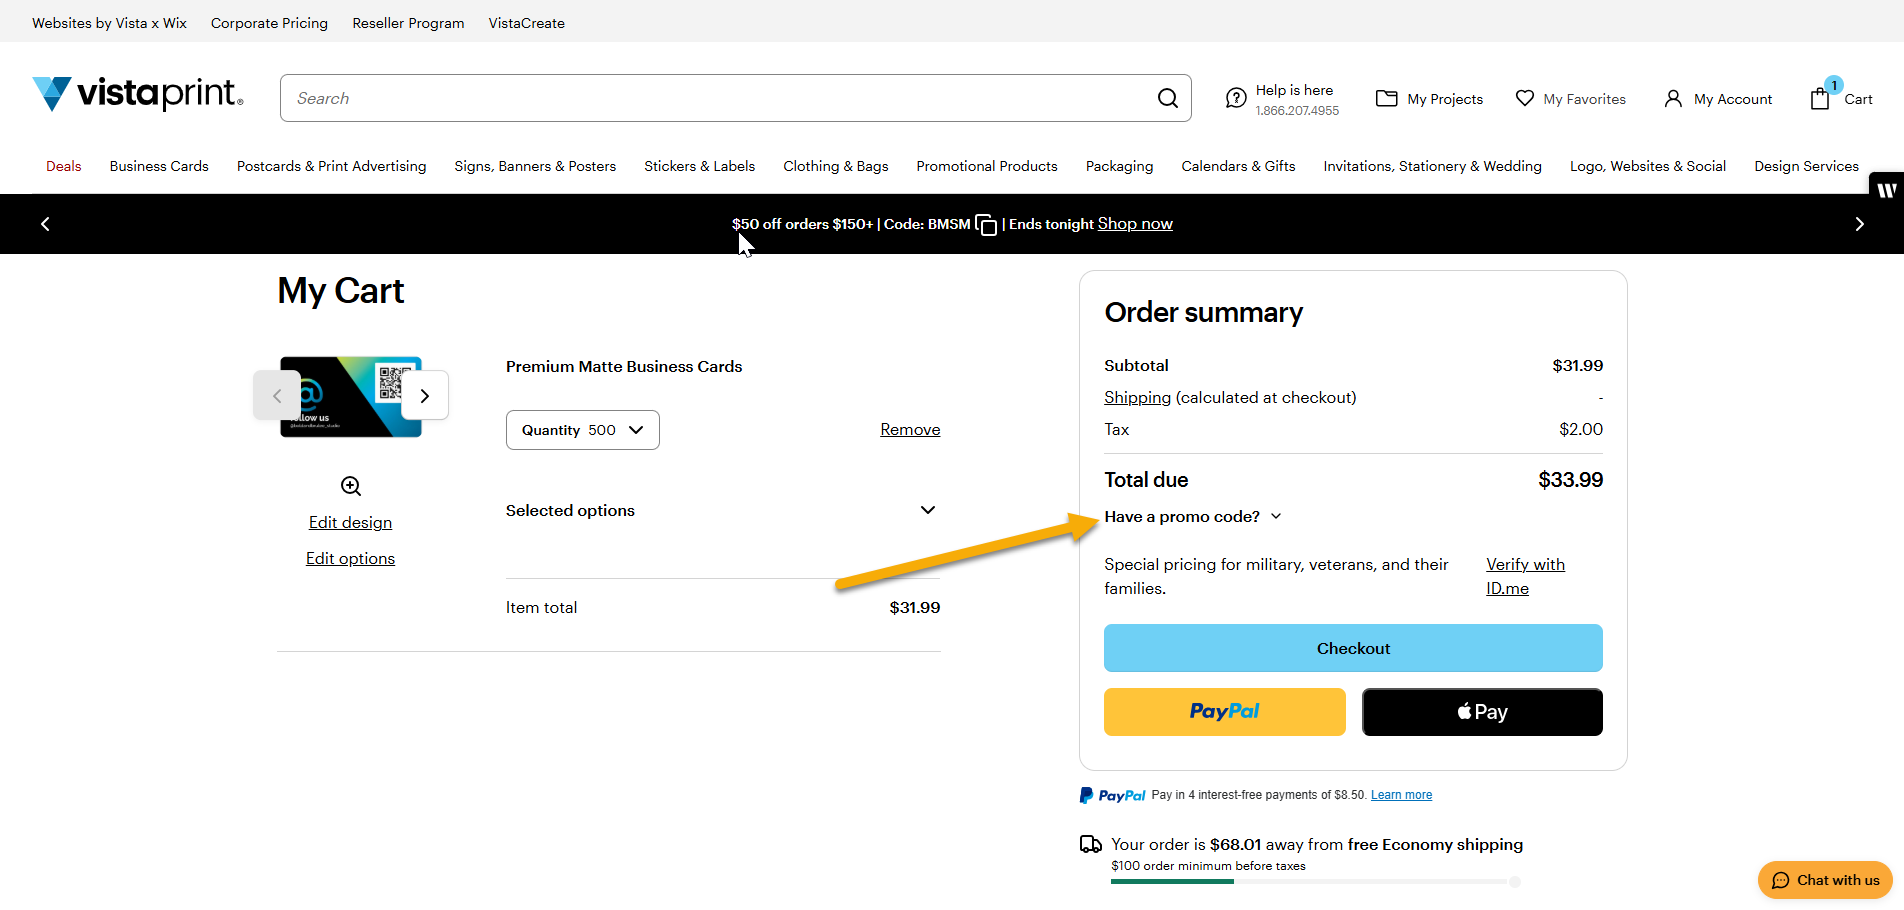
Task: Open Corporate Pricing link
Action: point(269,23)
